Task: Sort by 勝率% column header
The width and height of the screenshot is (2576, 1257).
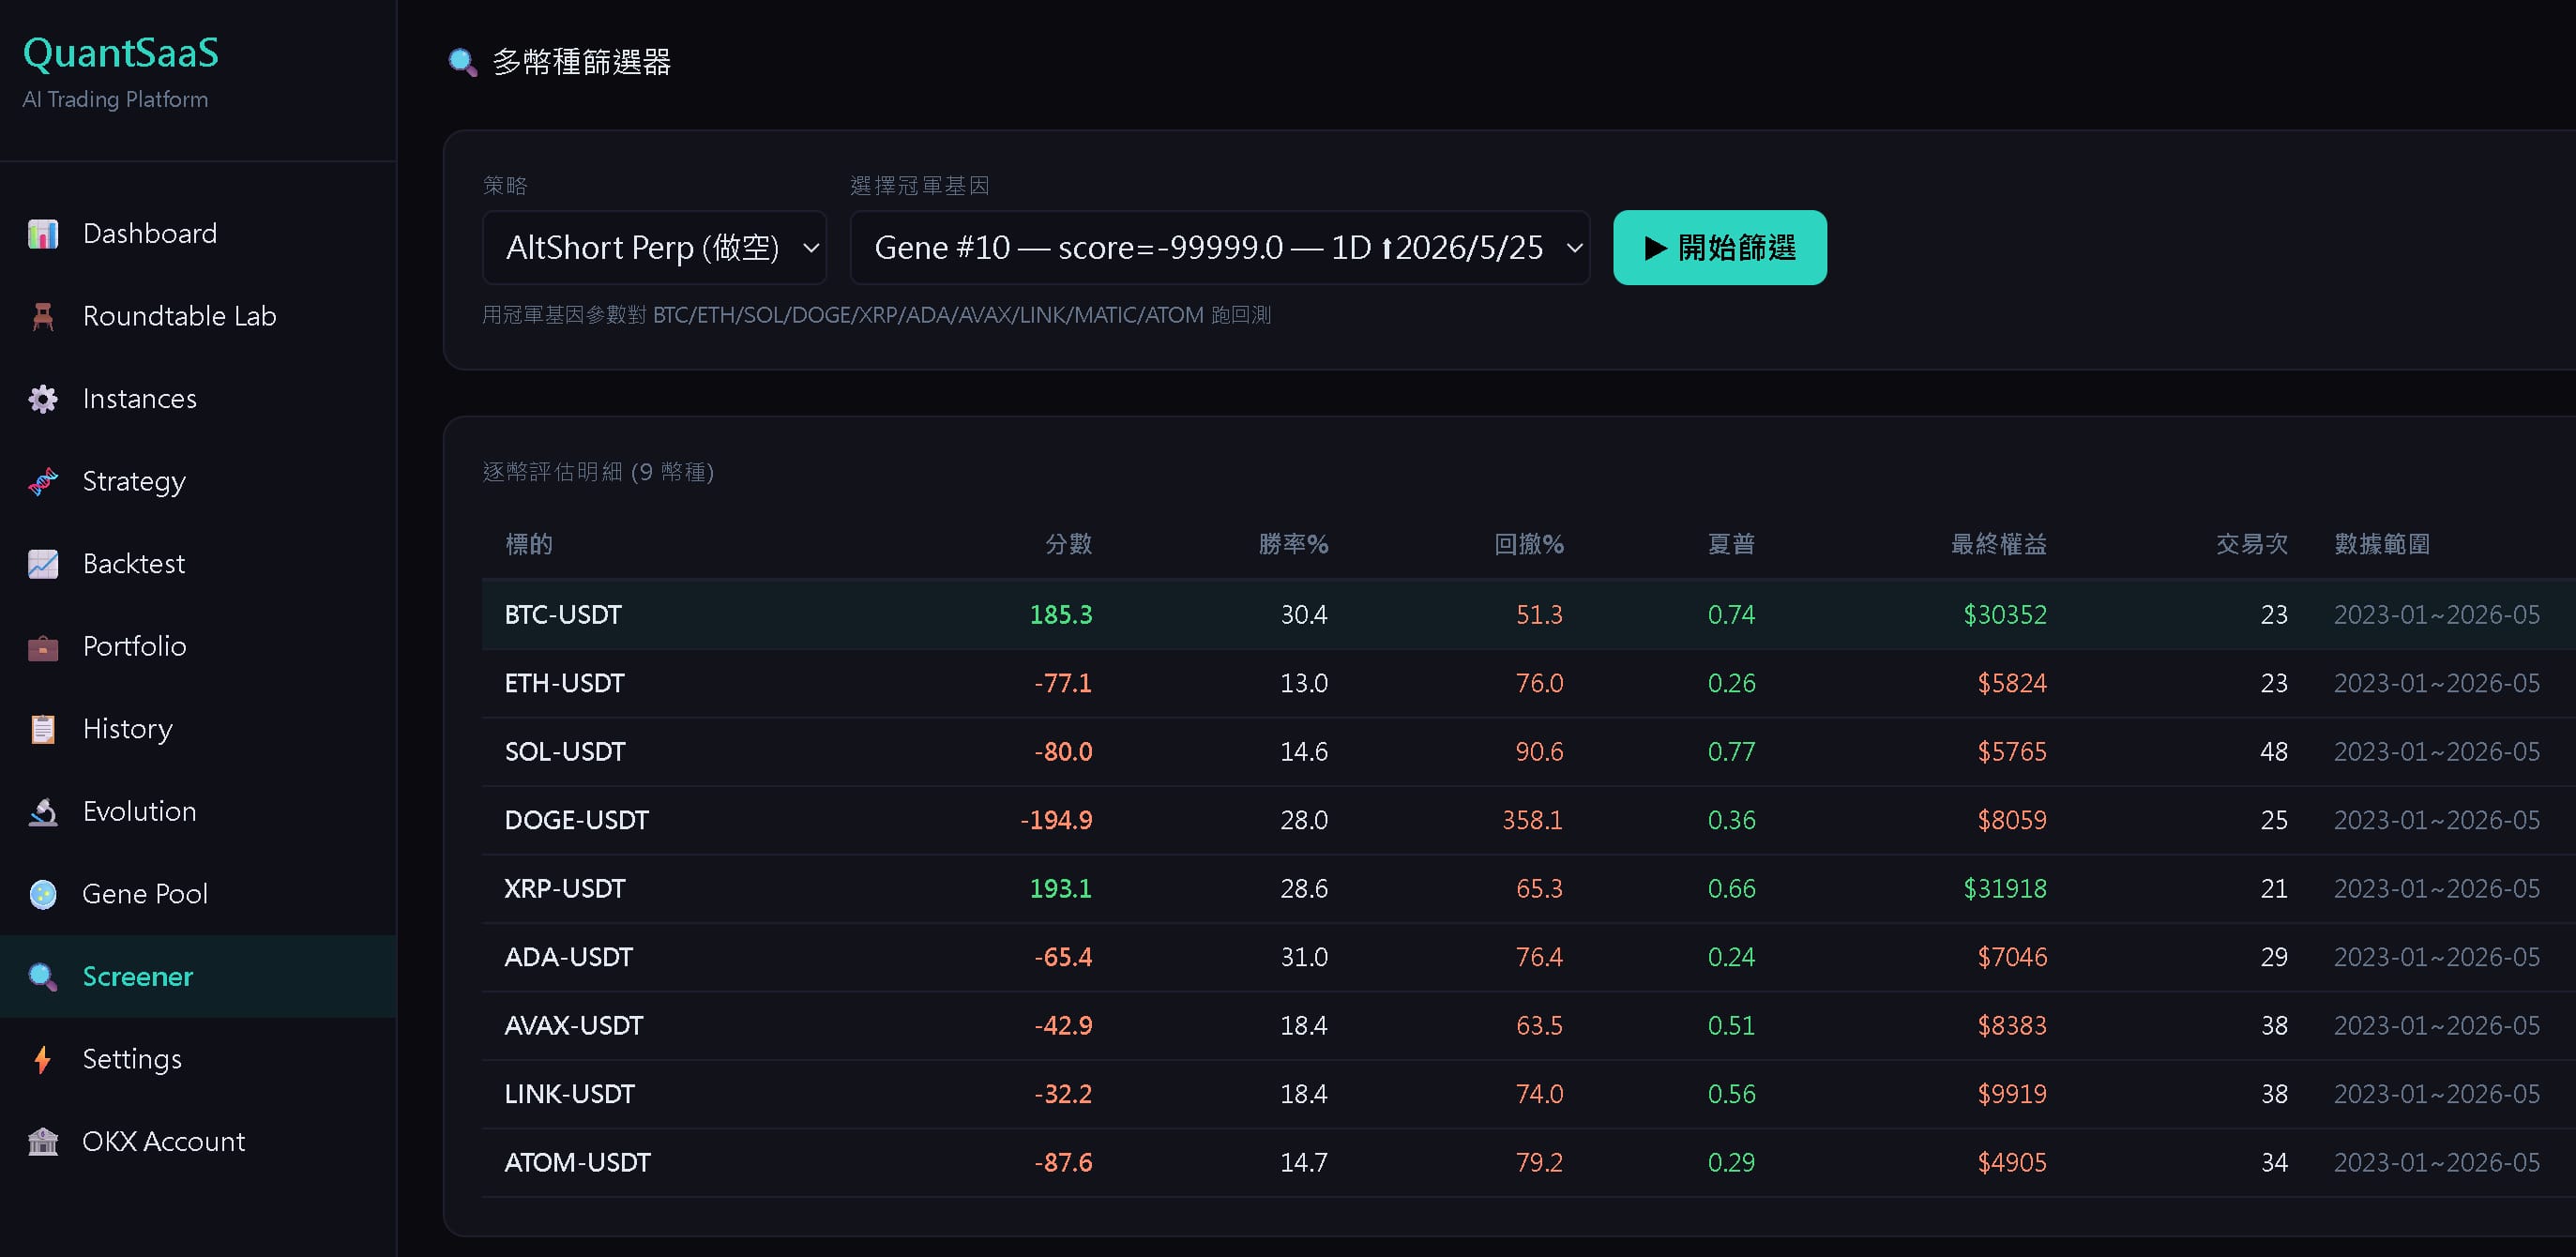Action: [x=1293, y=544]
